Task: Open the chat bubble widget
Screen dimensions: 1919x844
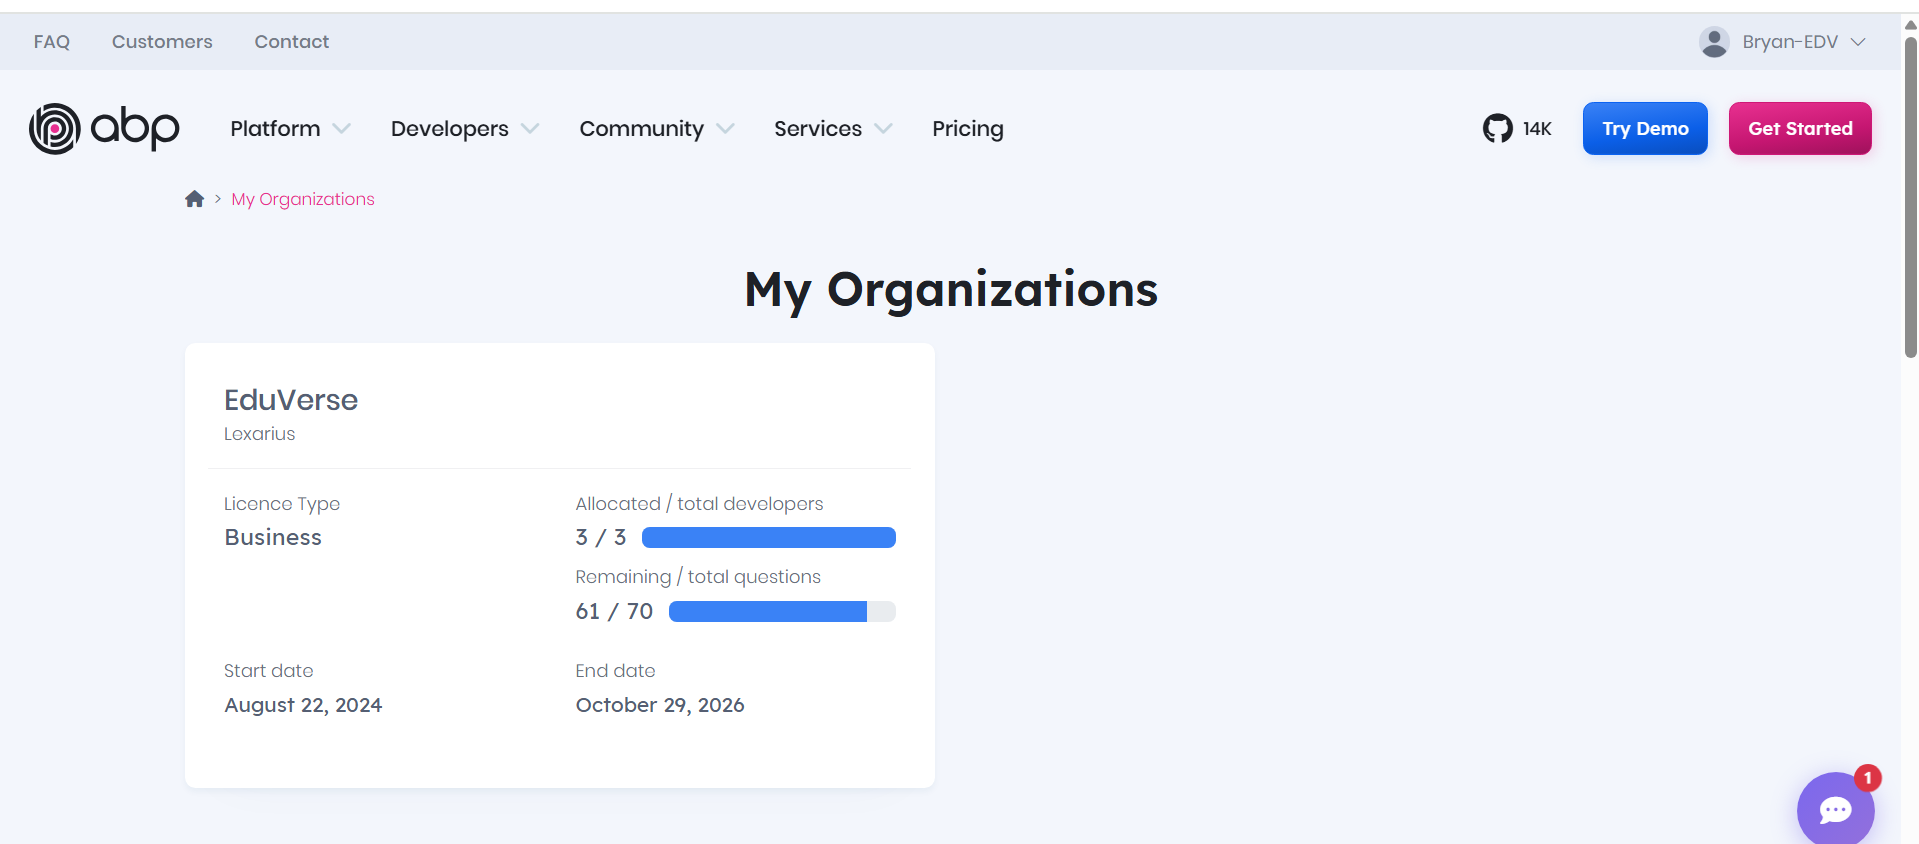Action: (x=1835, y=809)
